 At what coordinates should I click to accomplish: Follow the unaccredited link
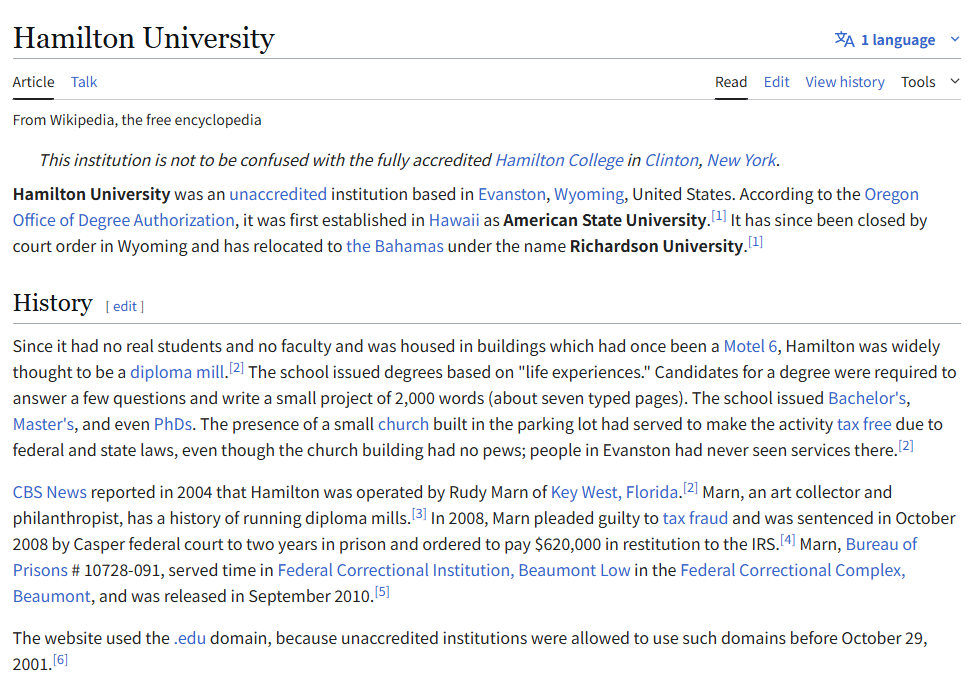click(x=278, y=194)
